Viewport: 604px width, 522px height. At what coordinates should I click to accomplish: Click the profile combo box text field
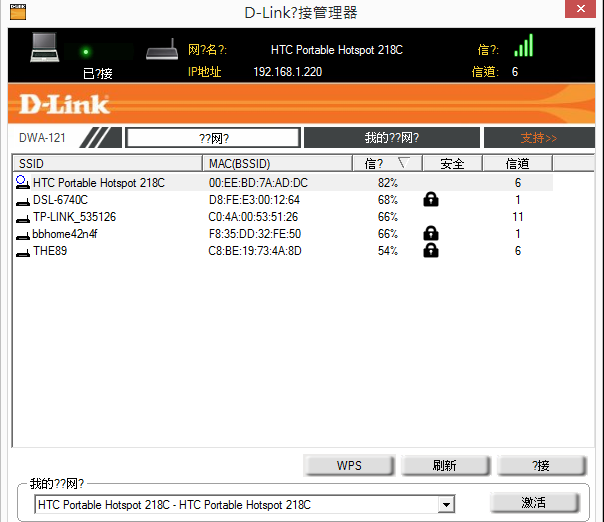236,505
